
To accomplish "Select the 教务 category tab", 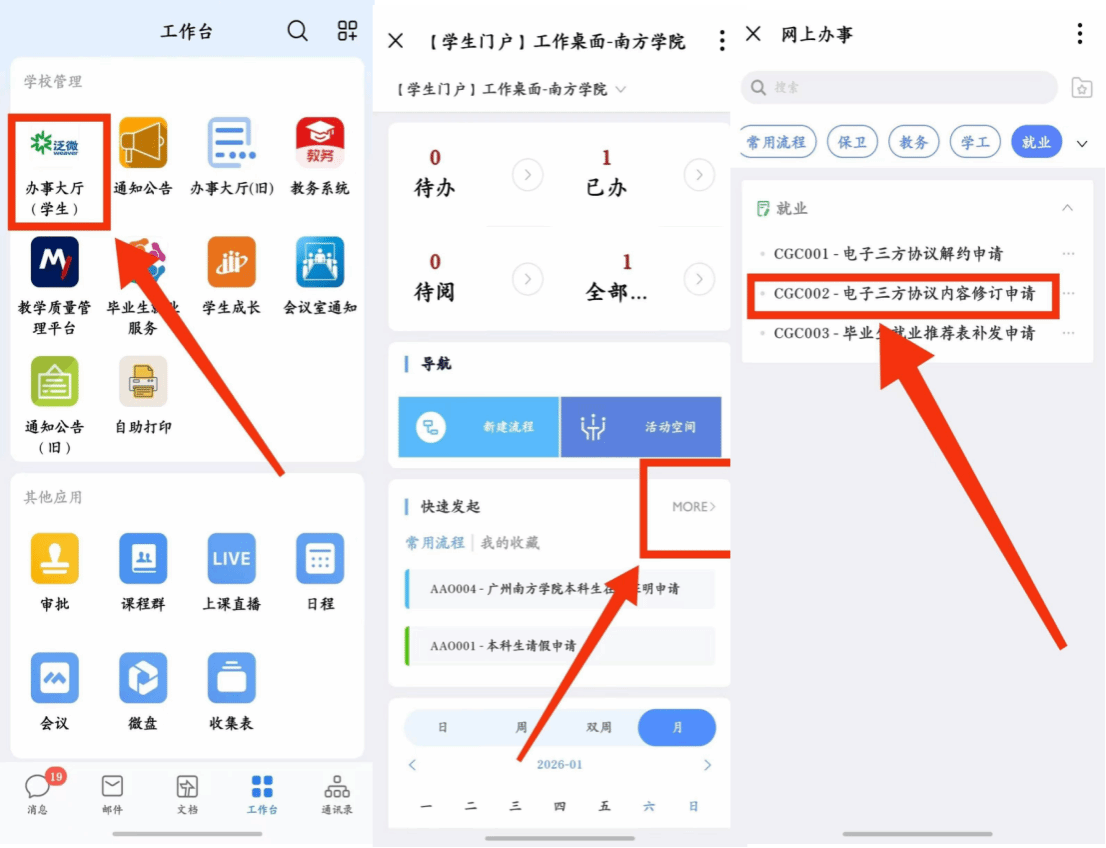I will (x=913, y=142).
